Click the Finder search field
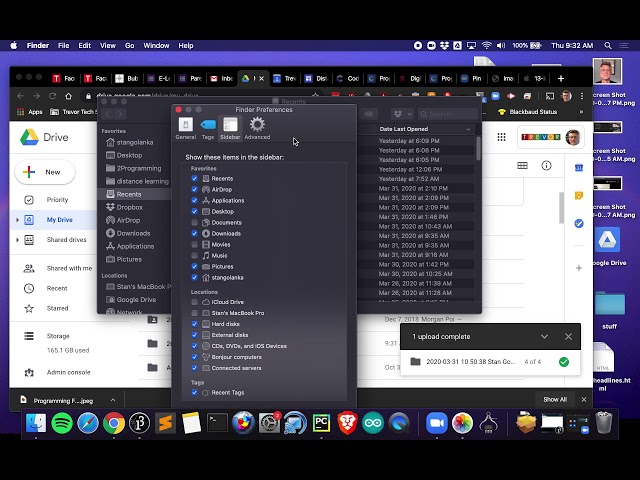This screenshot has height=480, width=640. click(448, 114)
